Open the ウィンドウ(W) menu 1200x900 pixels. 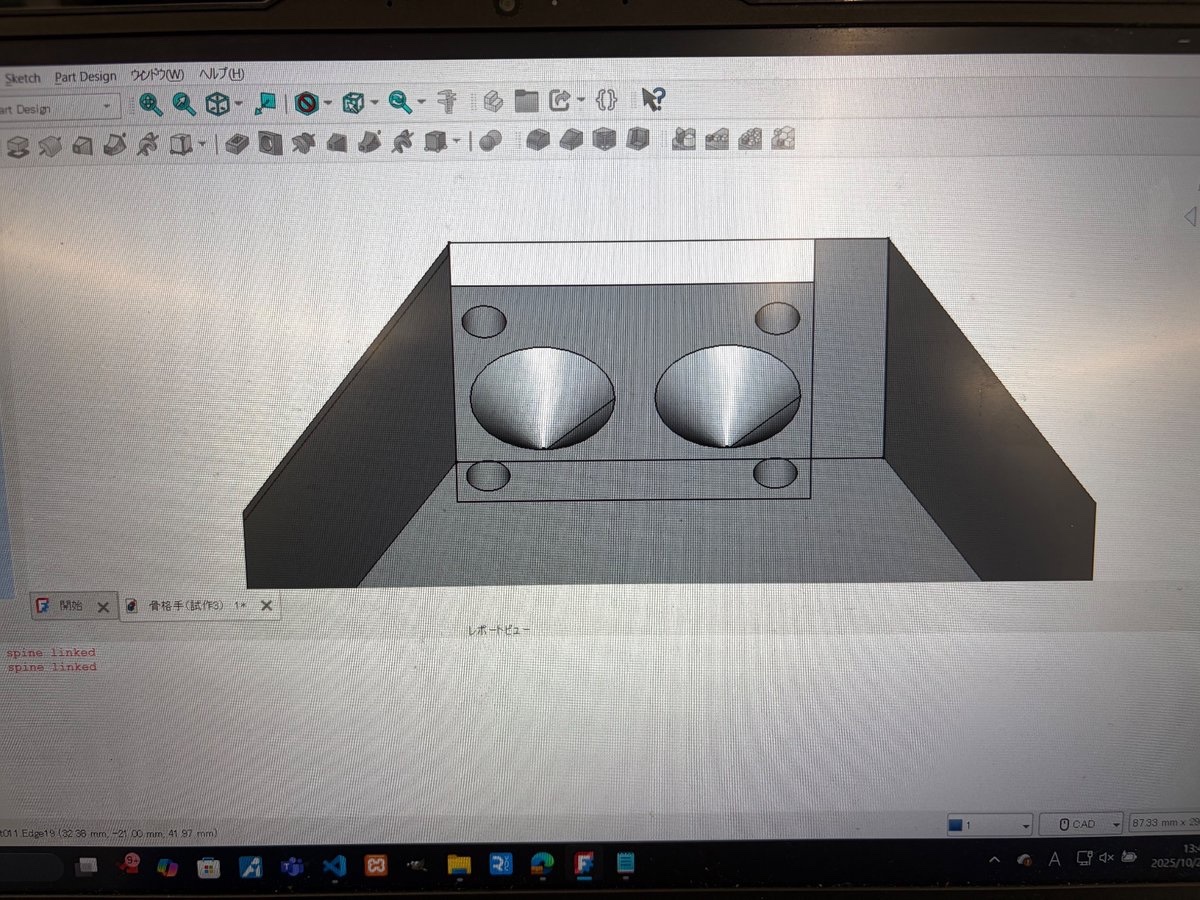click(157, 76)
